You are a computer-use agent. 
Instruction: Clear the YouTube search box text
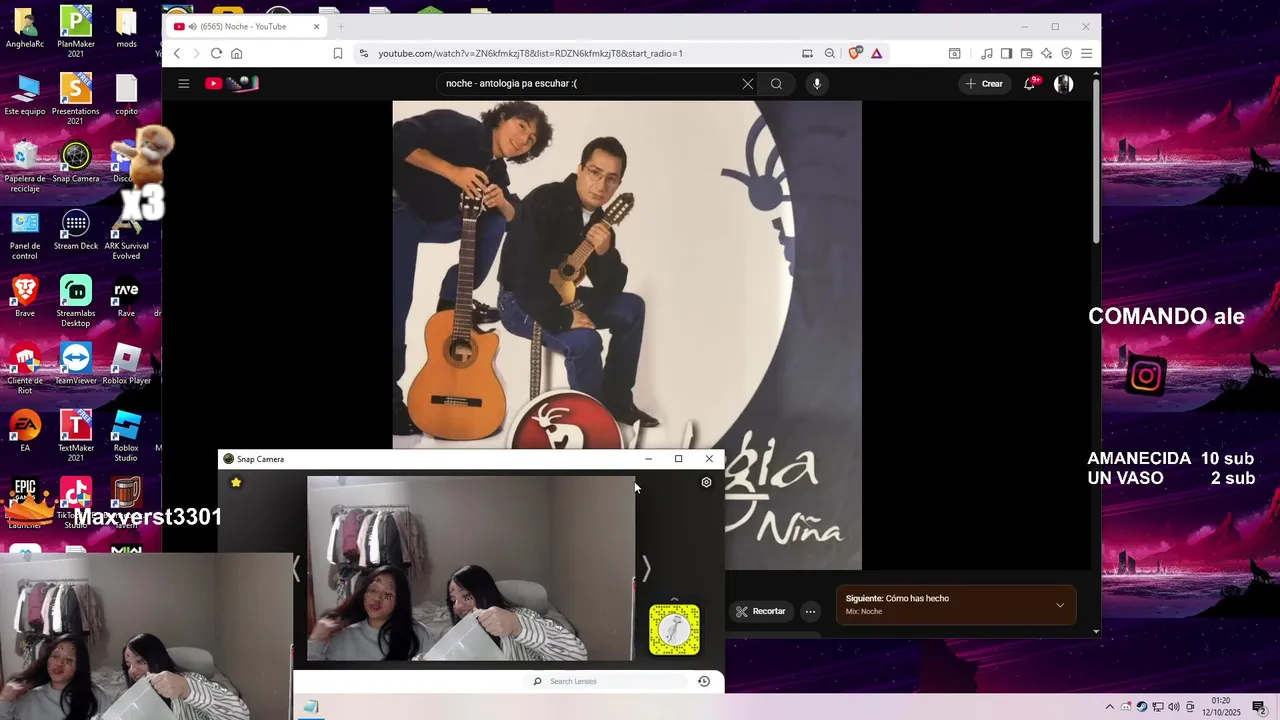pyautogui.click(x=747, y=84)
